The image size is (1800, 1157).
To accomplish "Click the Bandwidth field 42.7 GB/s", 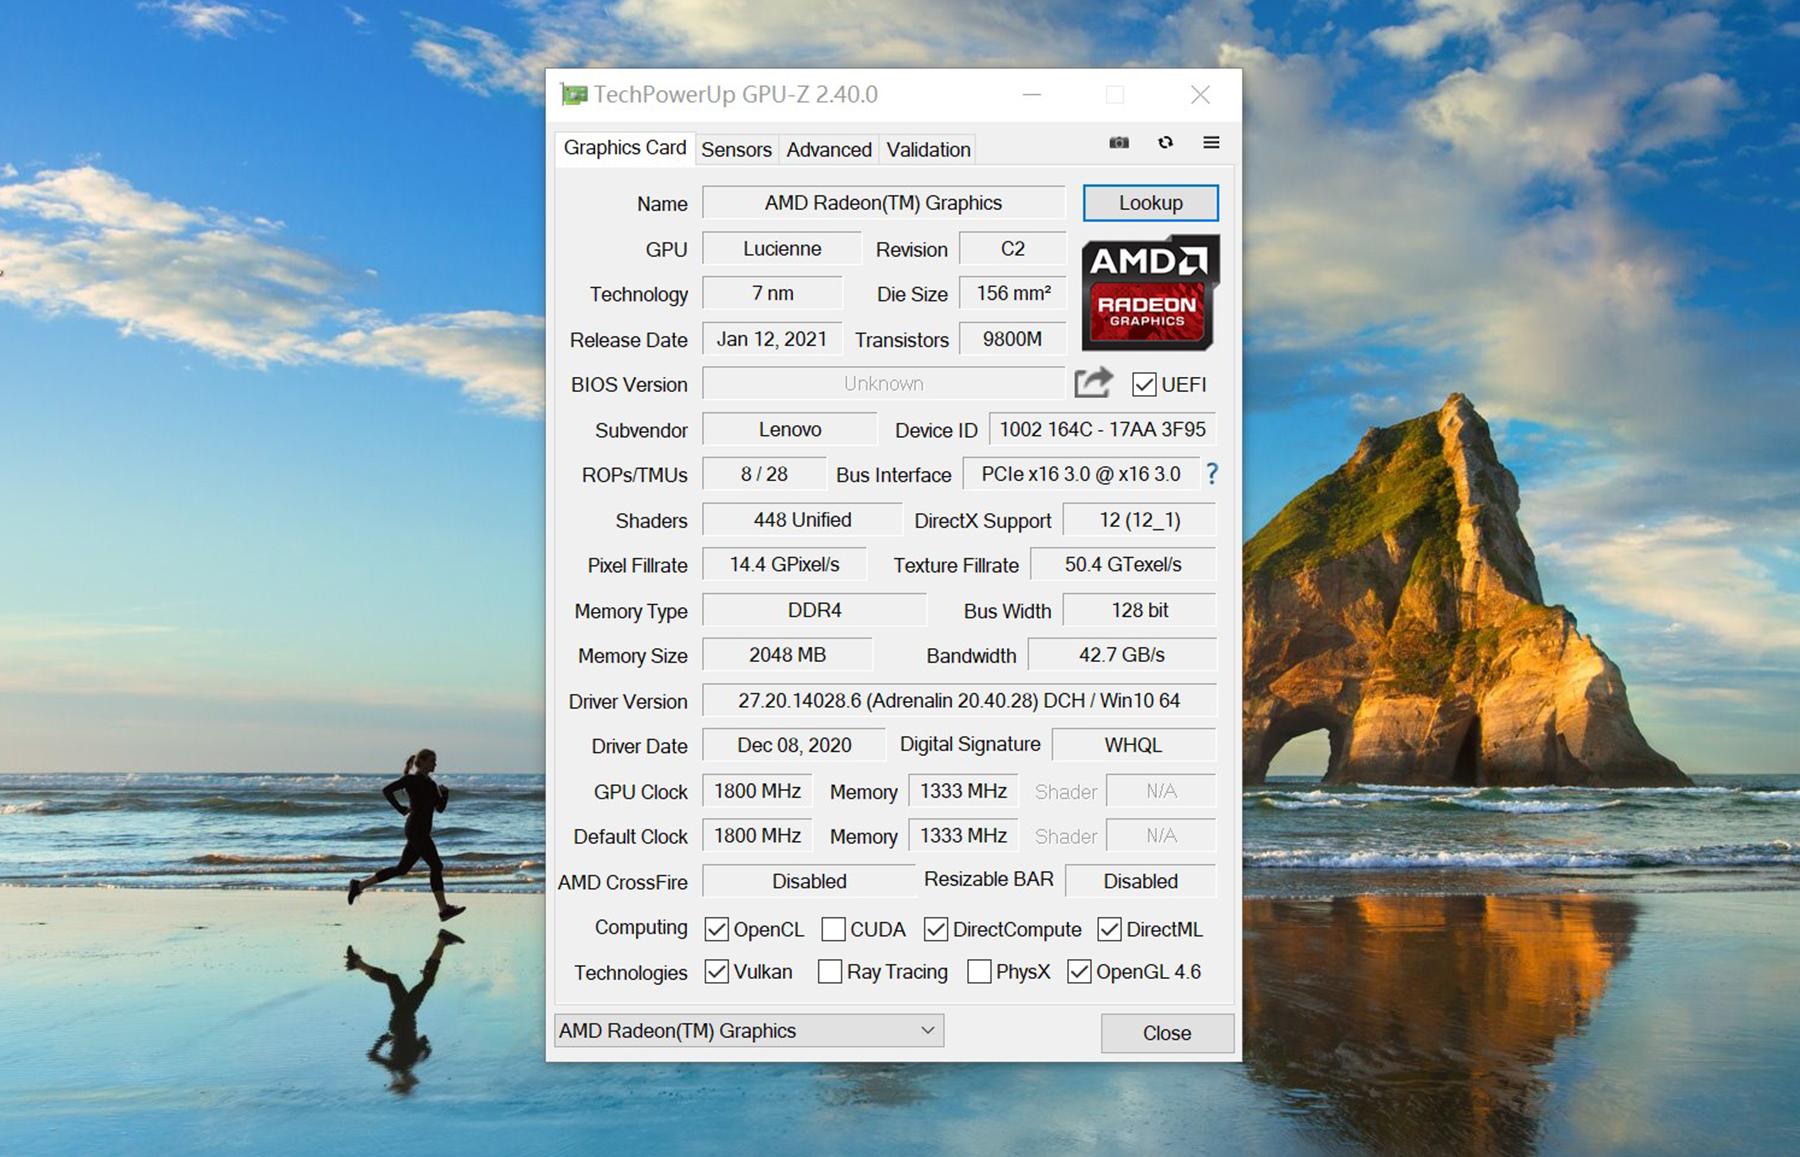I will pyautogui.click(x=1122, y=655).
